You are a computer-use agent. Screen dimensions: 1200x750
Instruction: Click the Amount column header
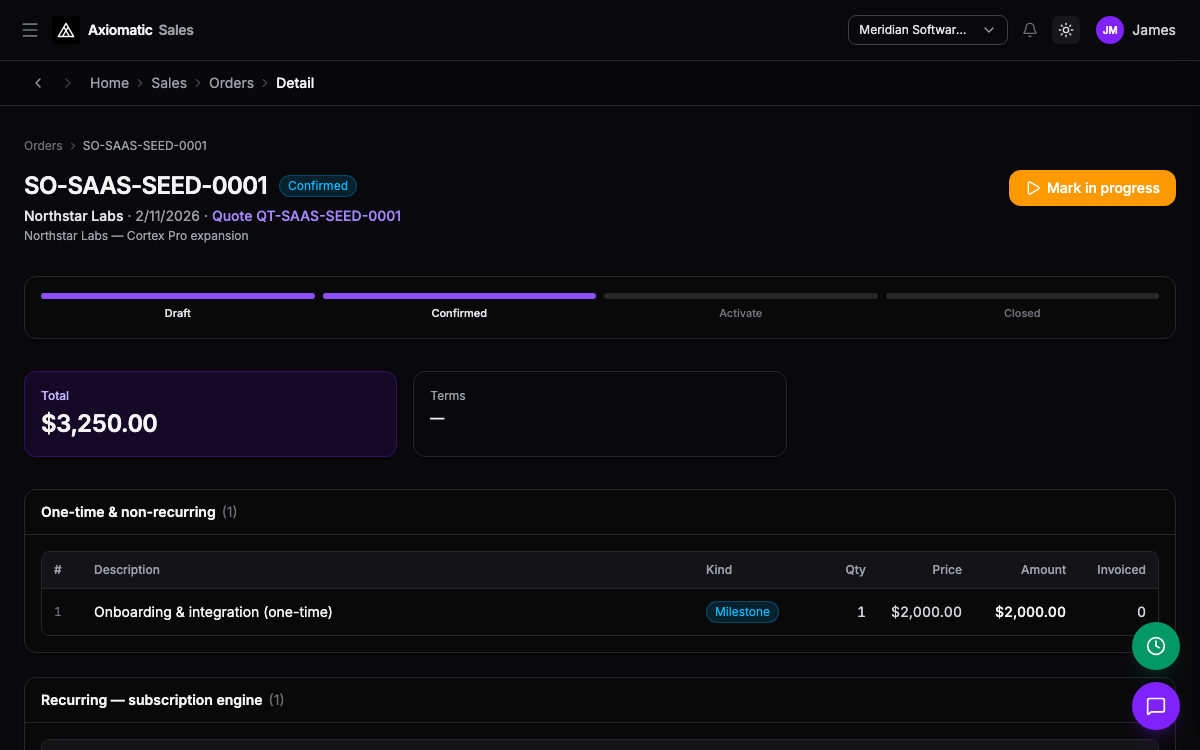[1043, 570]
